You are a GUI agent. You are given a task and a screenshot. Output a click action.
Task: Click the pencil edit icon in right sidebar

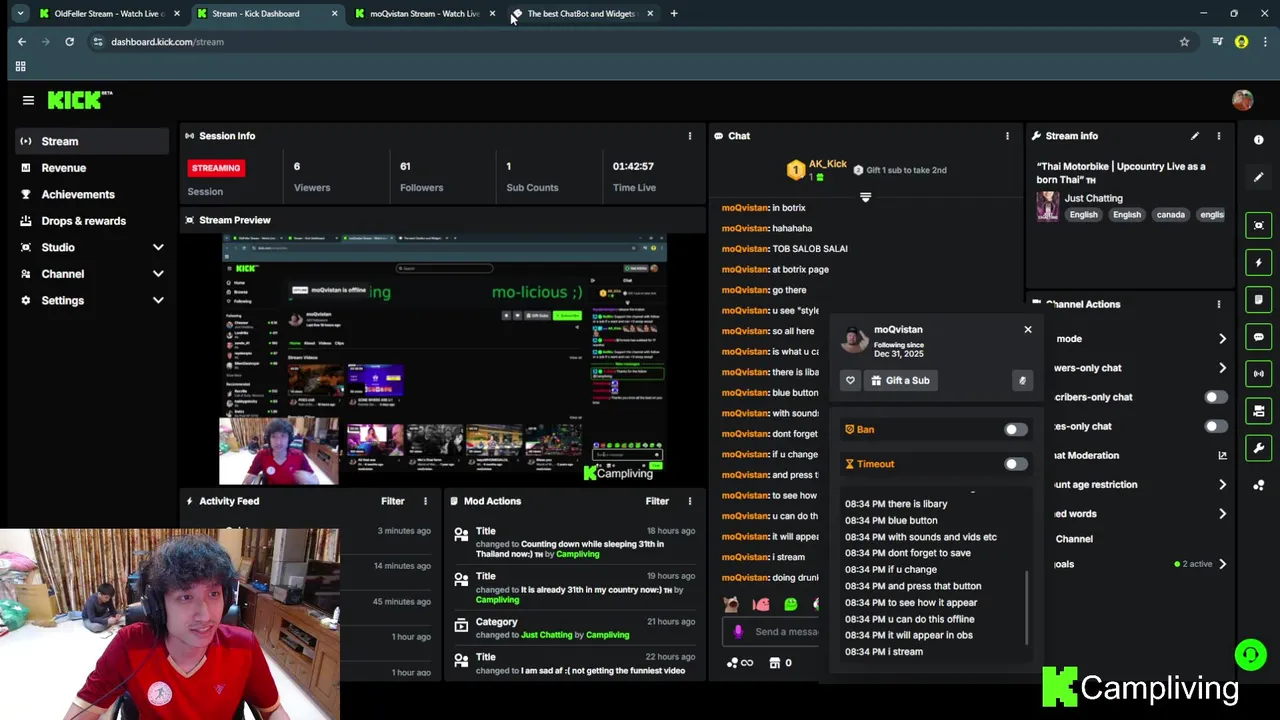point(1259,177)
